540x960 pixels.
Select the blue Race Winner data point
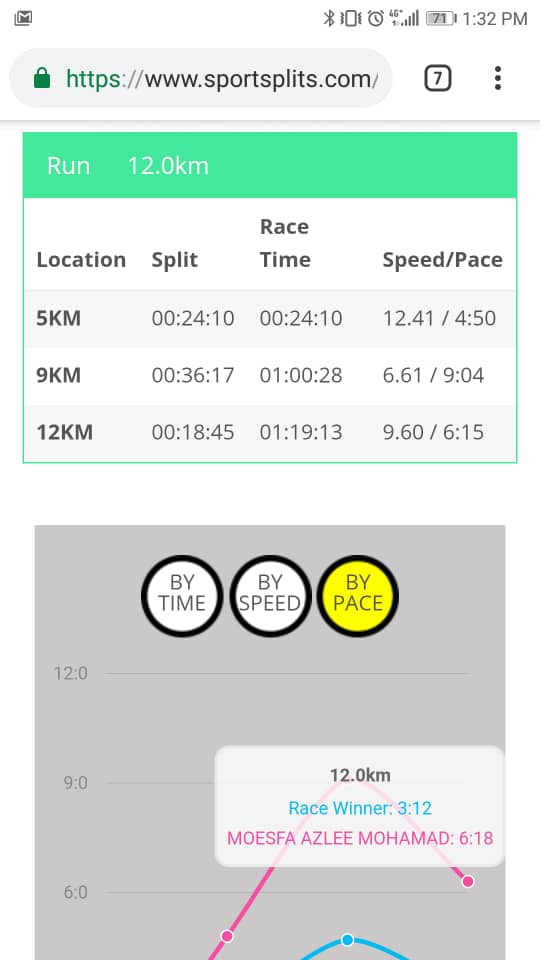pos(348,939)
